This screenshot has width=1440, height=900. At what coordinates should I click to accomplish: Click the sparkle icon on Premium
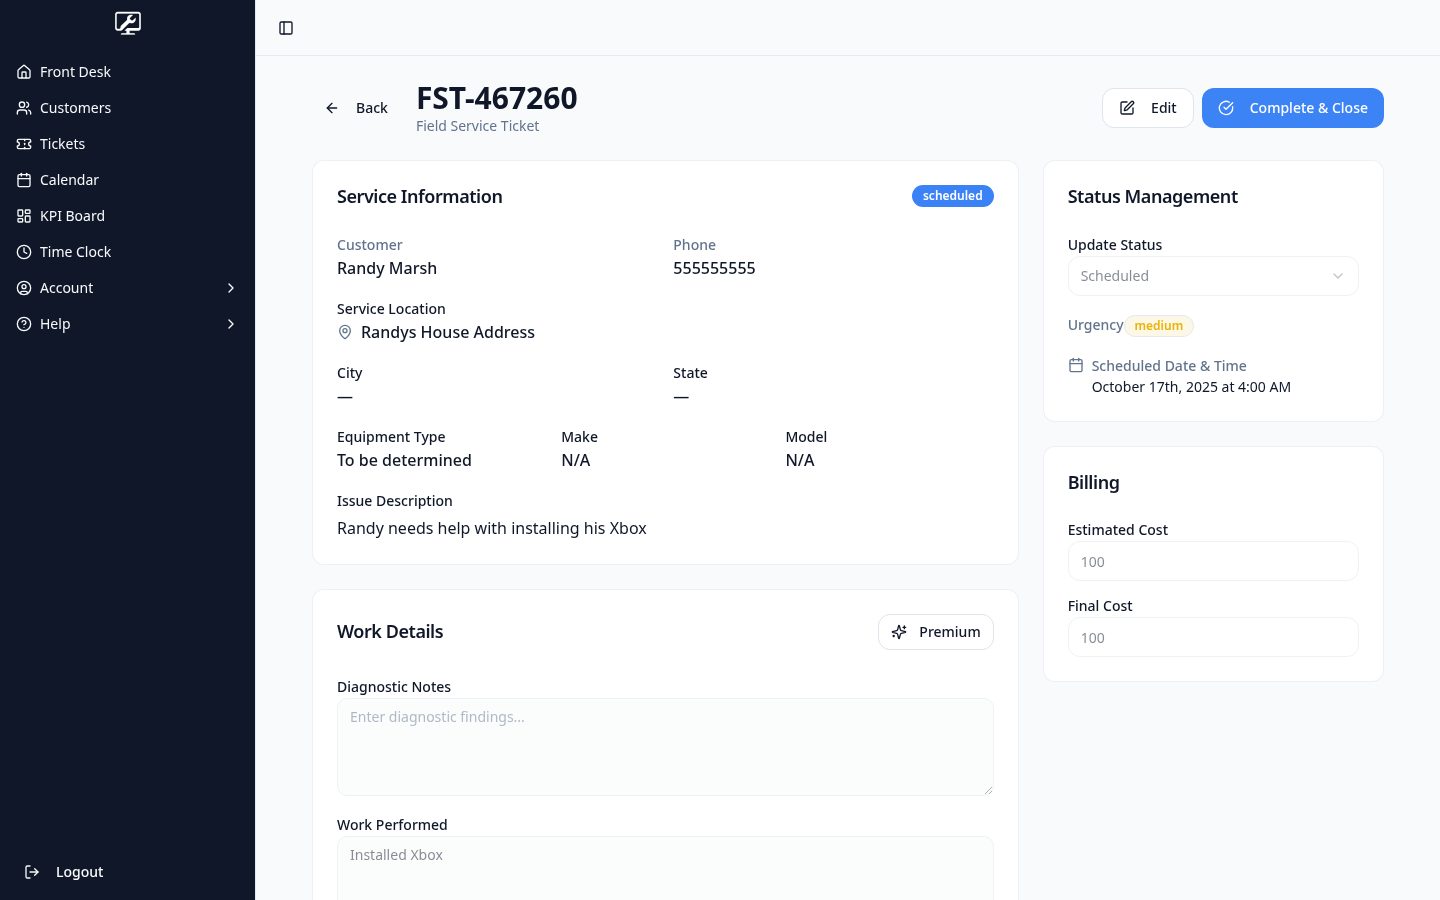tap(899, 632)
